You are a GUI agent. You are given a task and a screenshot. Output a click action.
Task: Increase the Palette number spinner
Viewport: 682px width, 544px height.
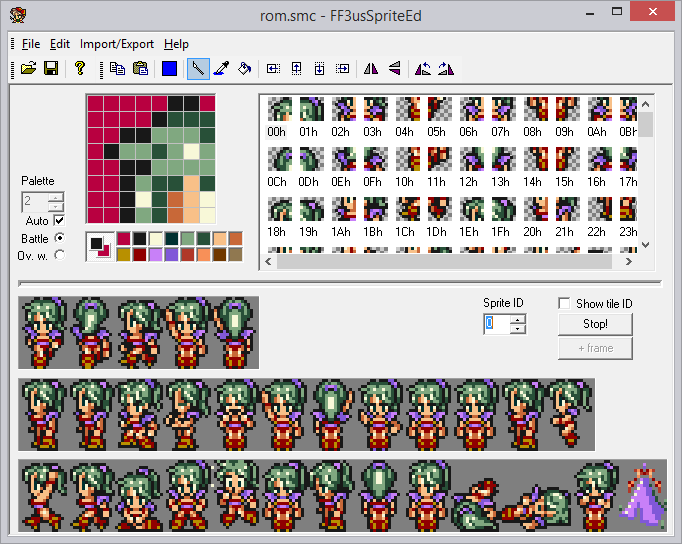coord(56,197)
